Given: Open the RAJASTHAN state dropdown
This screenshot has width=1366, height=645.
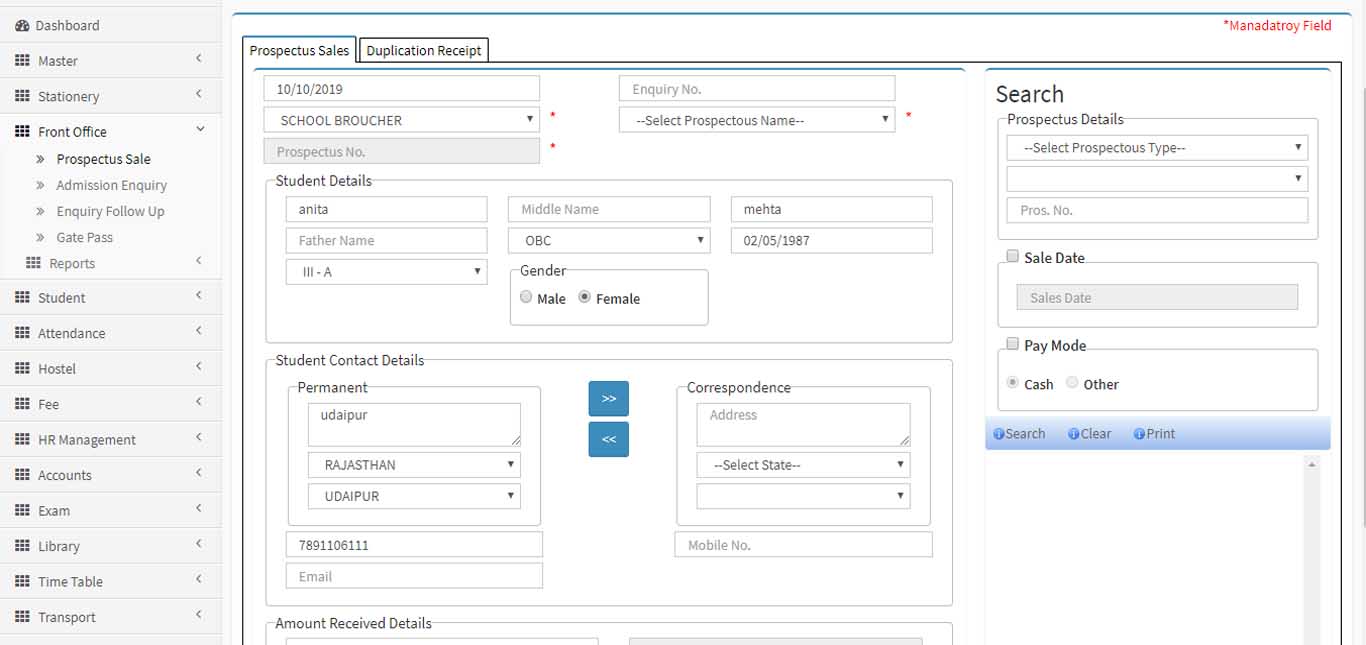Looking at the screenshot, I should [x=414, y=465].
